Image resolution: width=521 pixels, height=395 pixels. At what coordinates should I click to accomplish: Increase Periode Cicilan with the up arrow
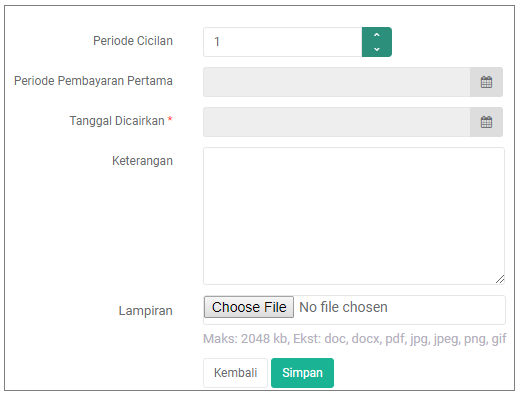tap(377, 35)
